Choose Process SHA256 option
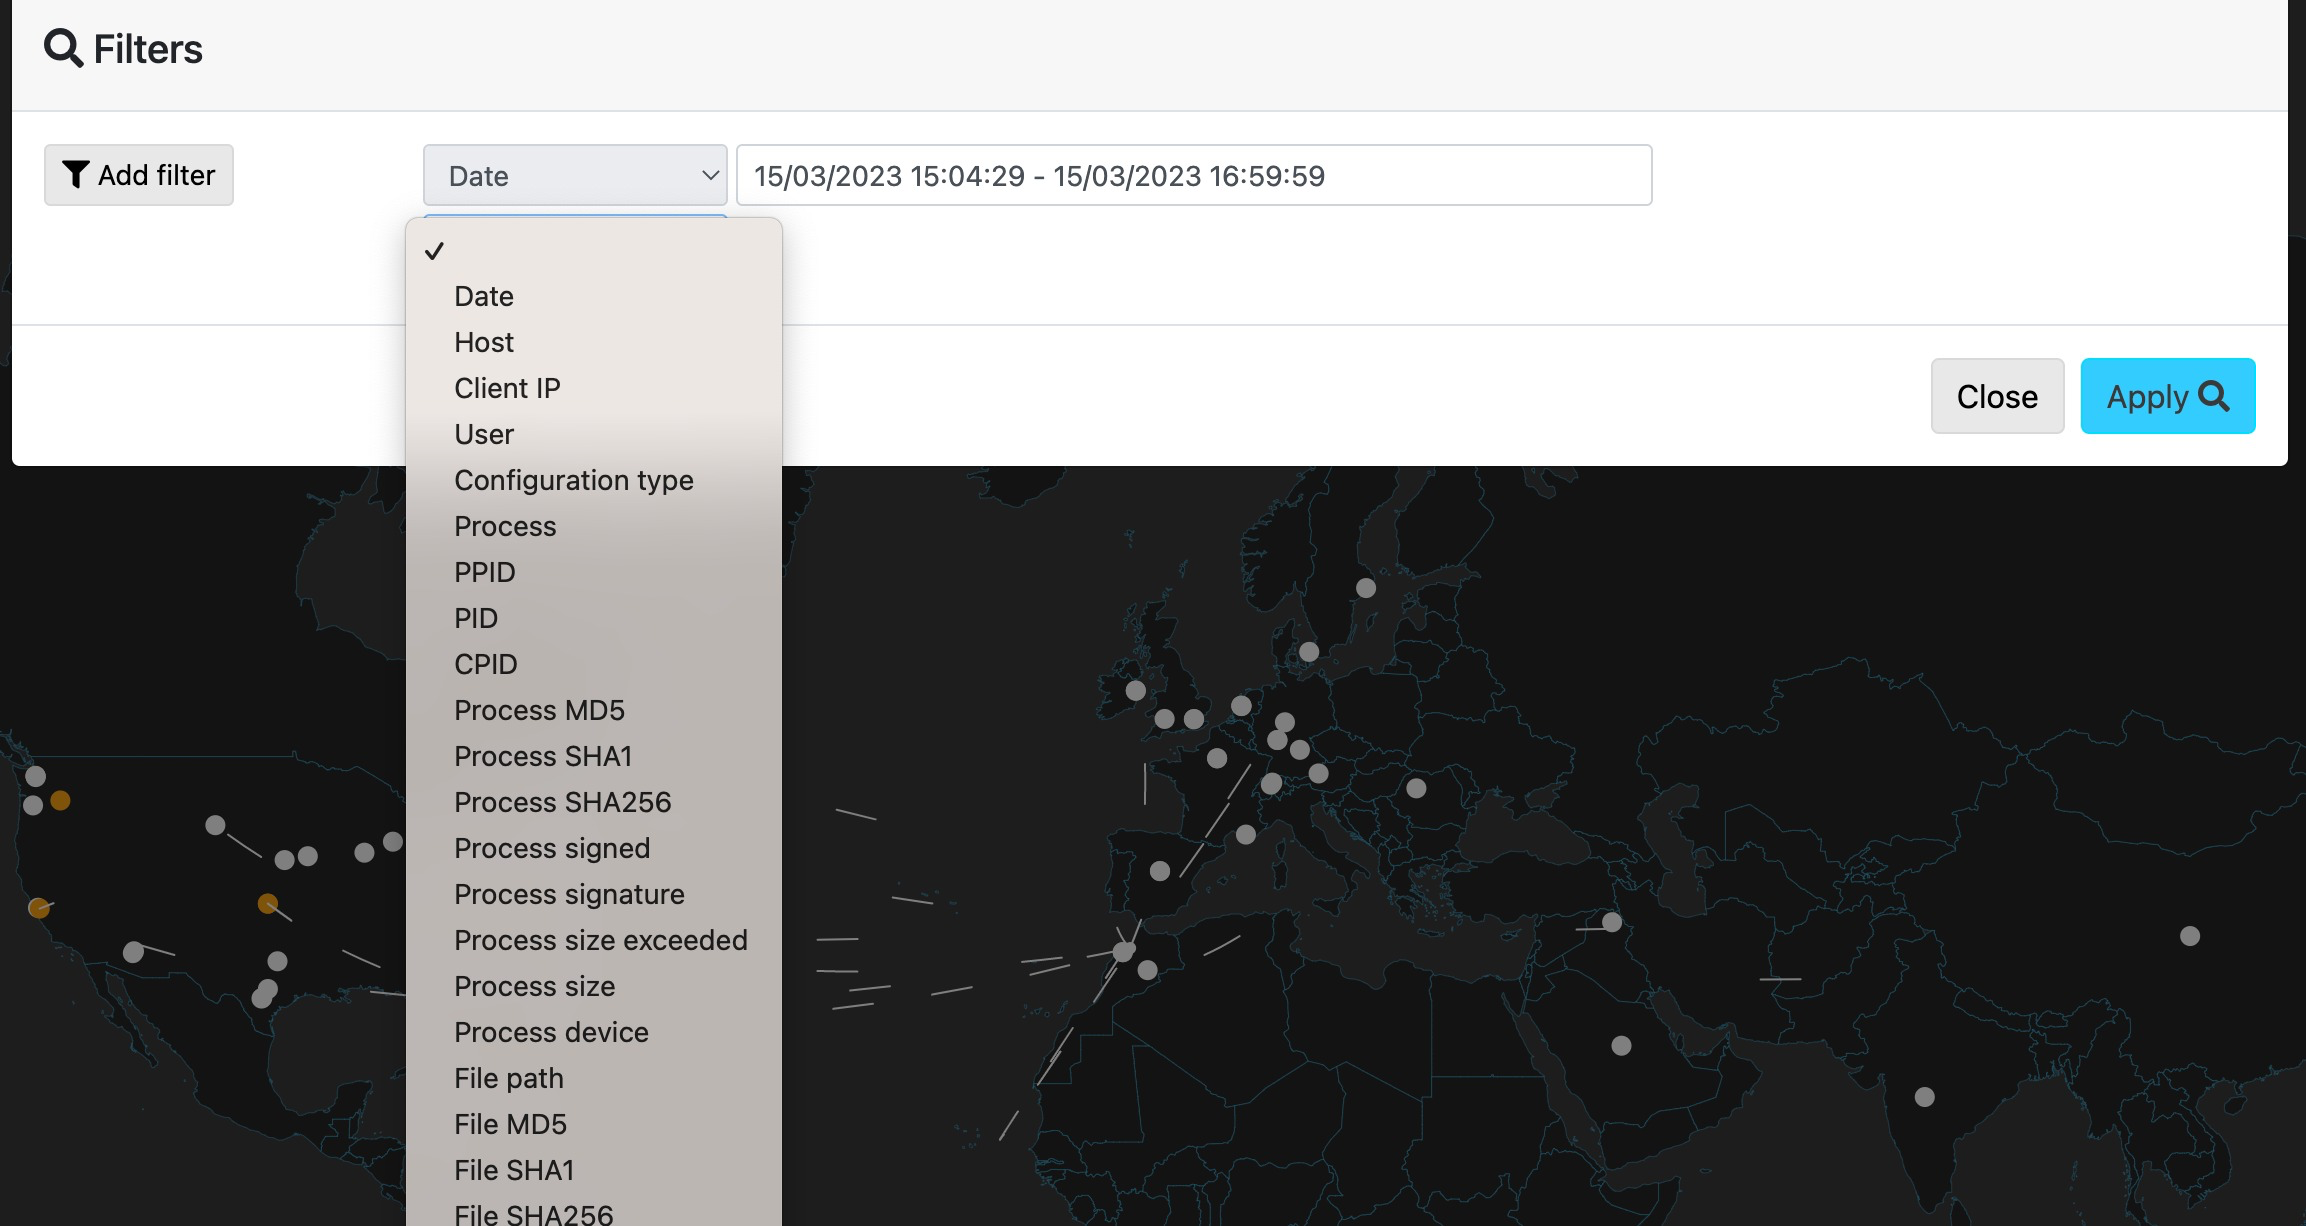2306x1226 pixels. tap(562, 802)
